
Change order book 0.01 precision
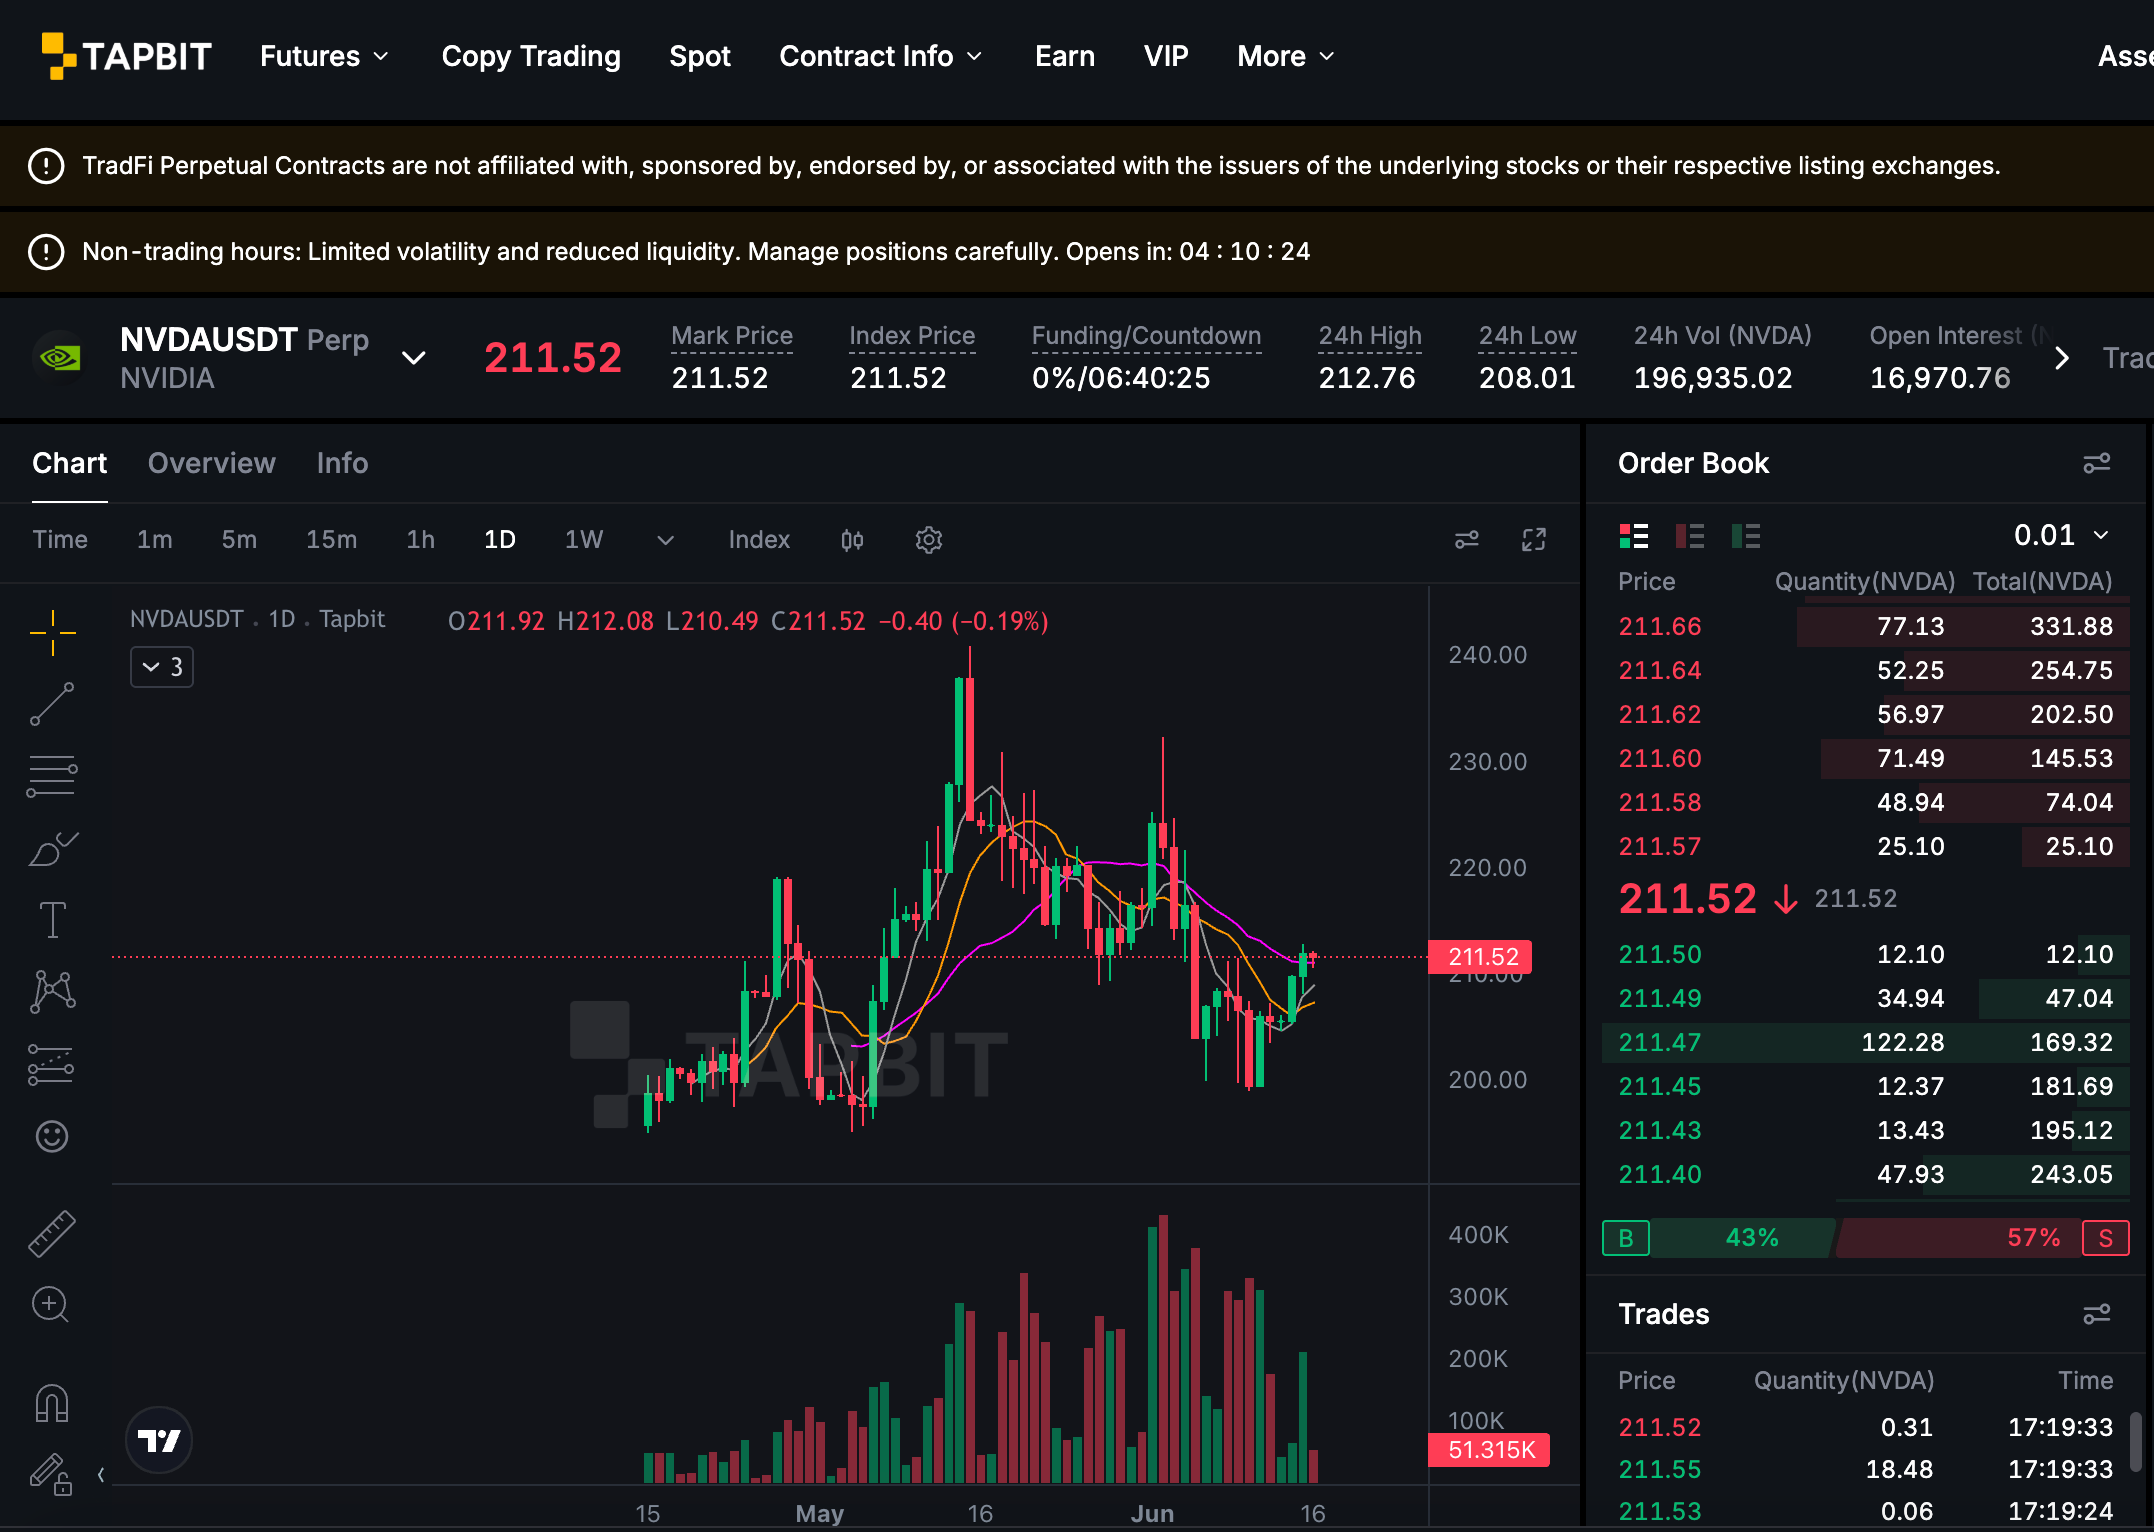pyautogui.click(x=2062, y=535)
